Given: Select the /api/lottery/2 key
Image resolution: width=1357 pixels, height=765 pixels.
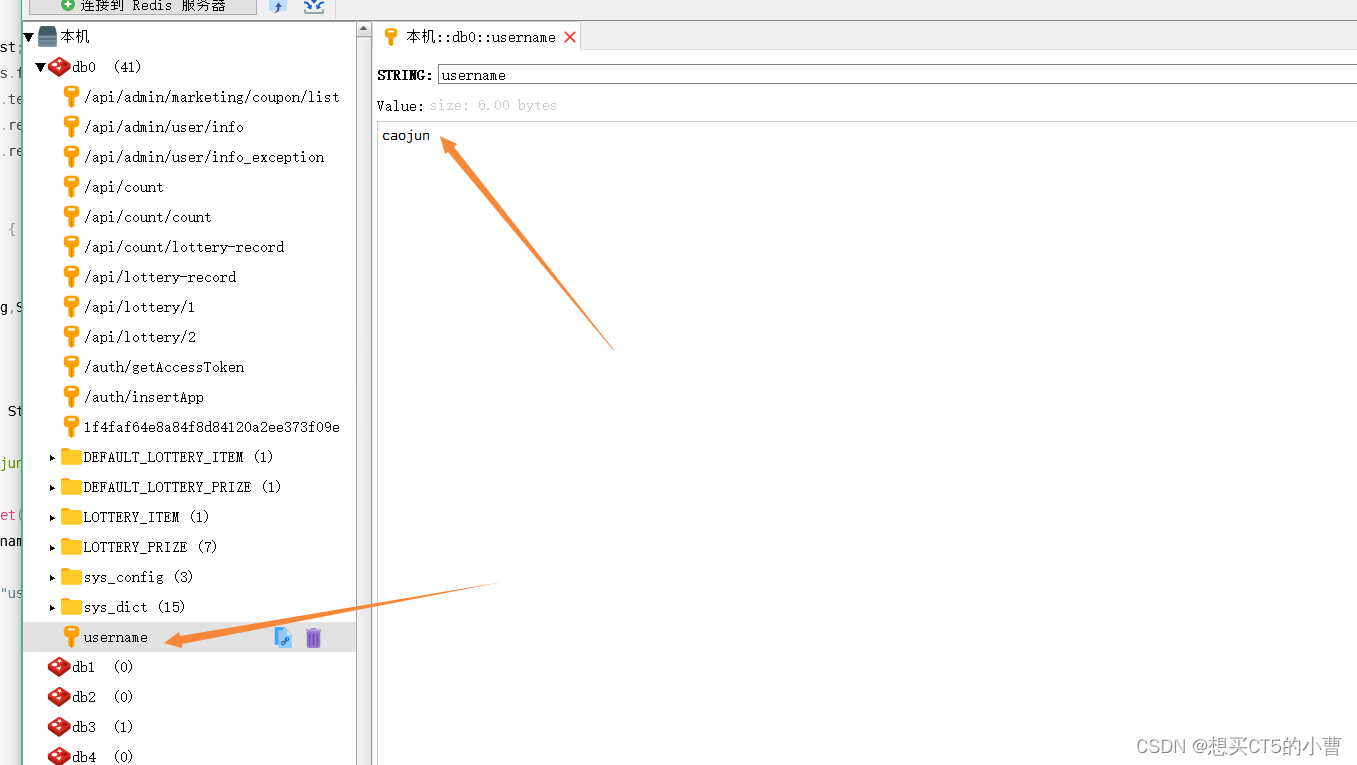Looking at the screenshot, I should point(139,337).
